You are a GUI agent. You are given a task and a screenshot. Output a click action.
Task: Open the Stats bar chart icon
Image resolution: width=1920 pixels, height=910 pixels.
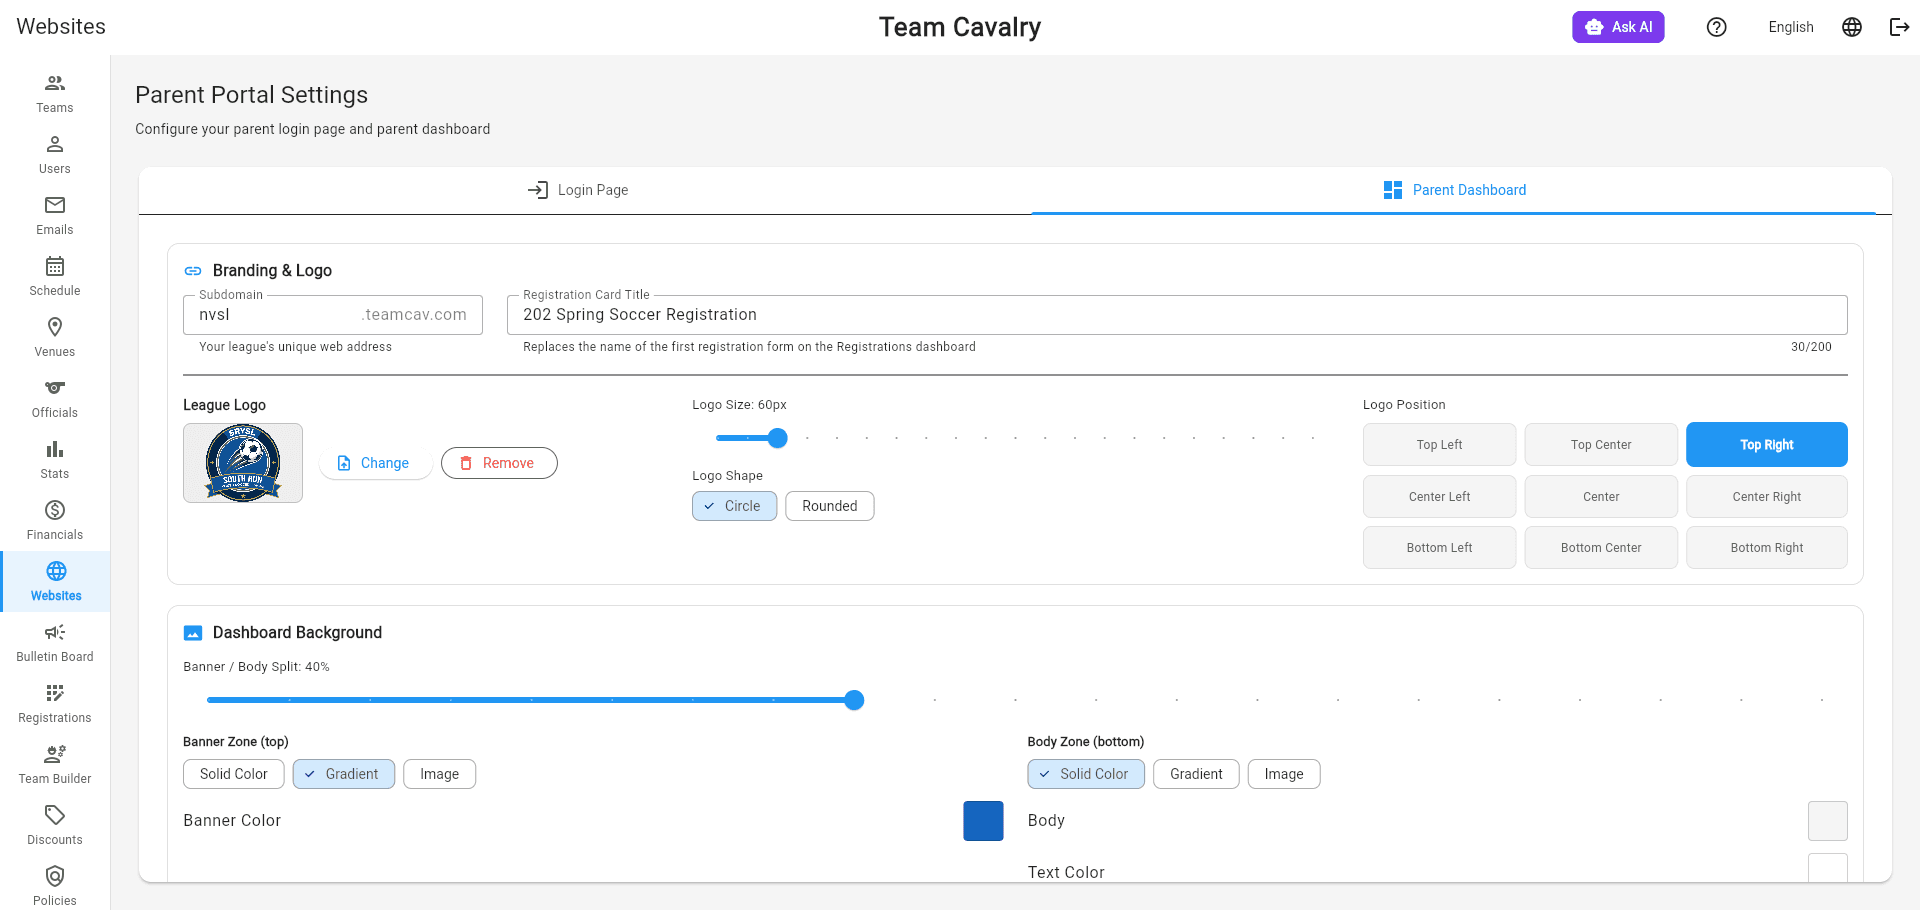coord(55,449)
